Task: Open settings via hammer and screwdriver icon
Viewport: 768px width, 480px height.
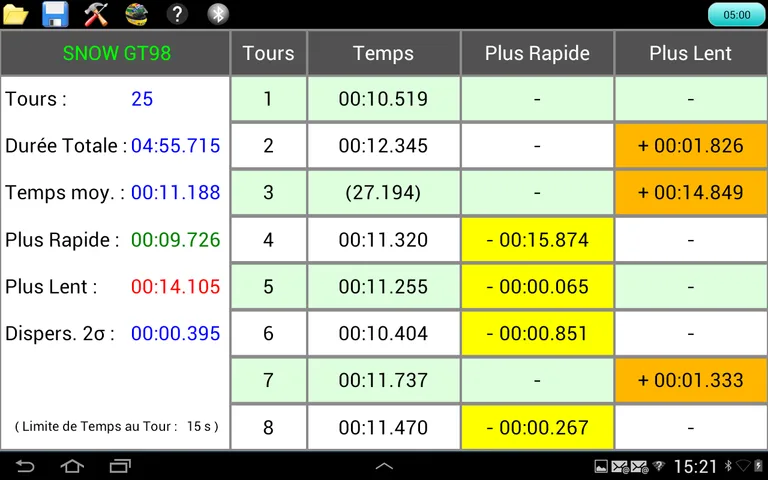Action: point(96,14)
